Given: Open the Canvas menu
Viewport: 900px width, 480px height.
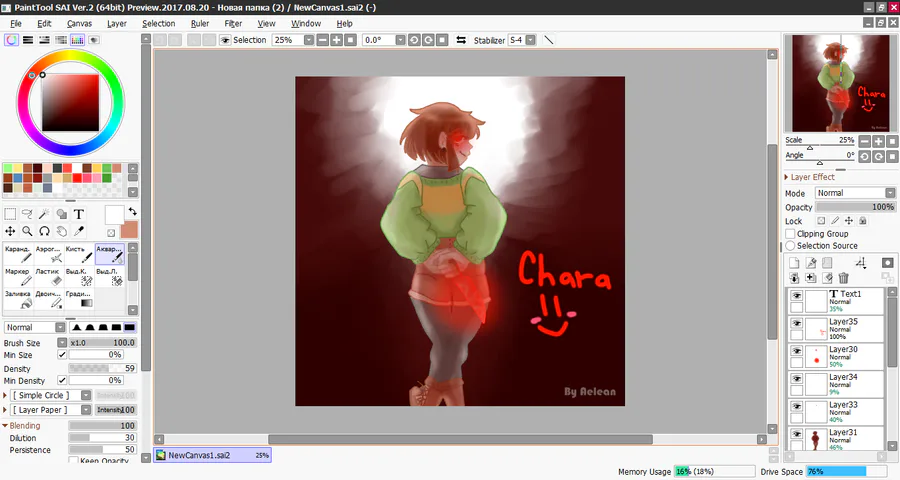Looking at the screenshot, I should [x=79, y=24].
